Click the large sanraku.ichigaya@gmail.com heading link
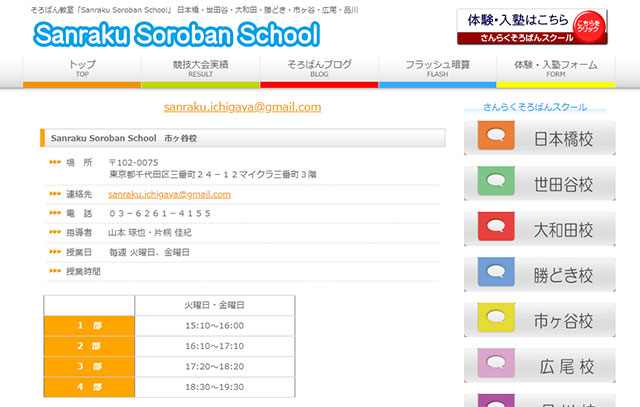640x407 pixels. point(242,107)
